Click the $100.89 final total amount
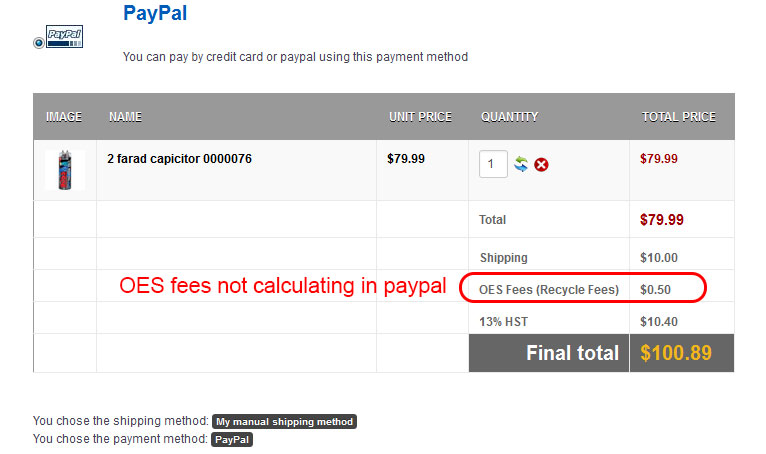This screenshot has height=454, width=766. [x=677, y=353]
